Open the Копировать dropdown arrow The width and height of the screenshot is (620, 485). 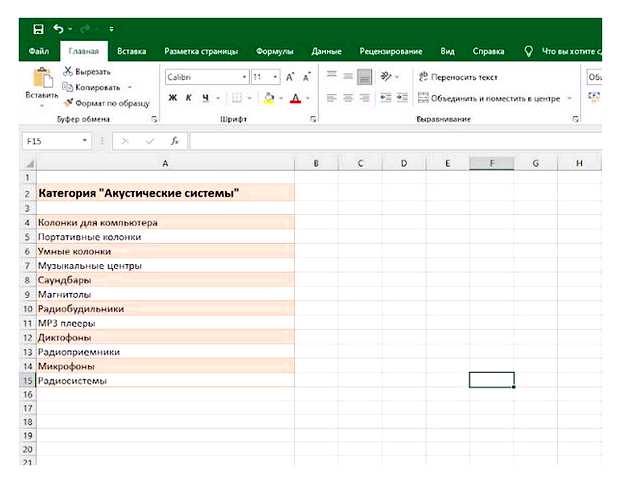tap(130, 87)
